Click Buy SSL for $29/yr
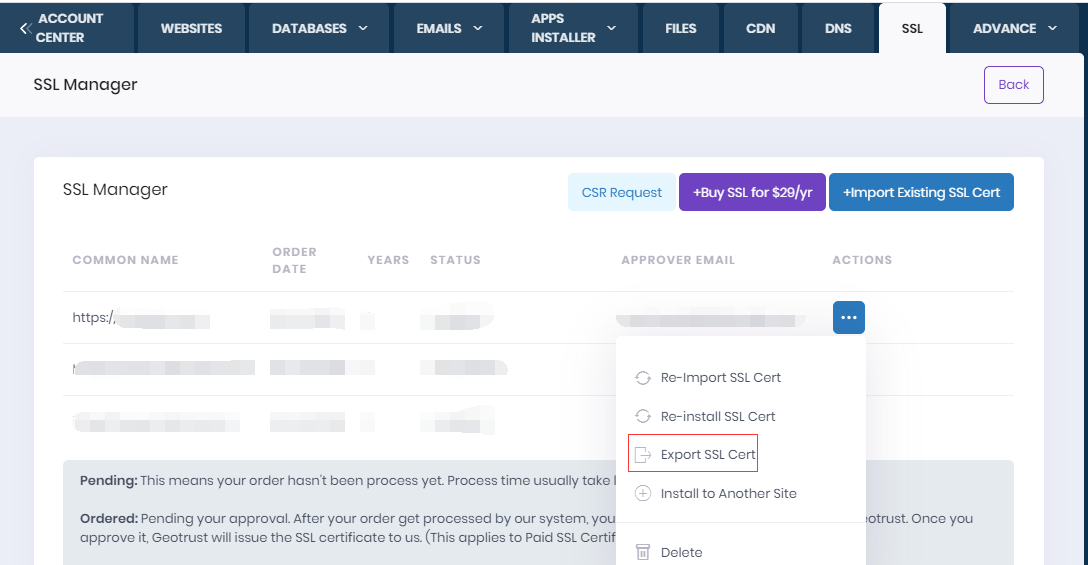This screenshot has width=1088, height=565. click(752, 192)
